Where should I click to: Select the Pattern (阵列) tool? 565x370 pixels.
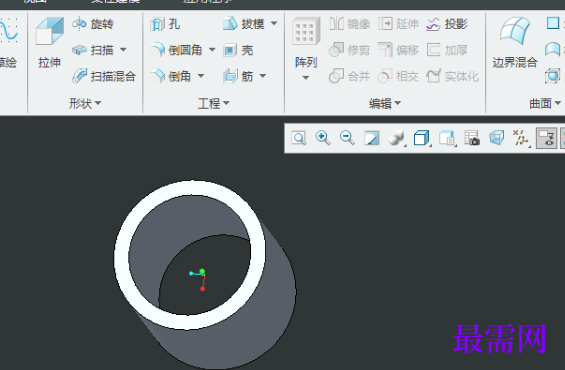(x=306, y=43)
